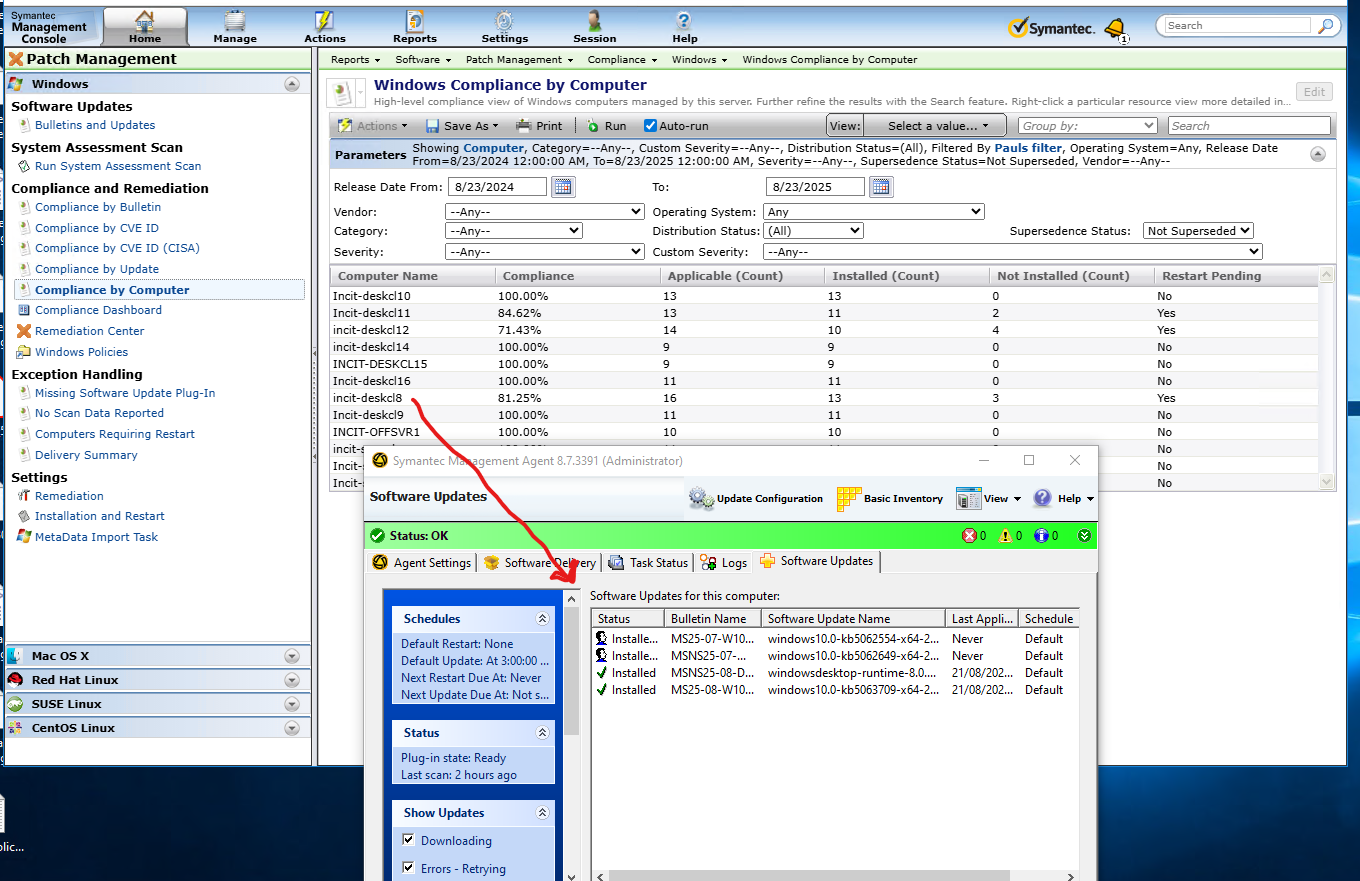The width and height of the screenshot is (1360, 881).
Task: Select the incit-deskcl8 computer row
Action: [x=824, y=398]
